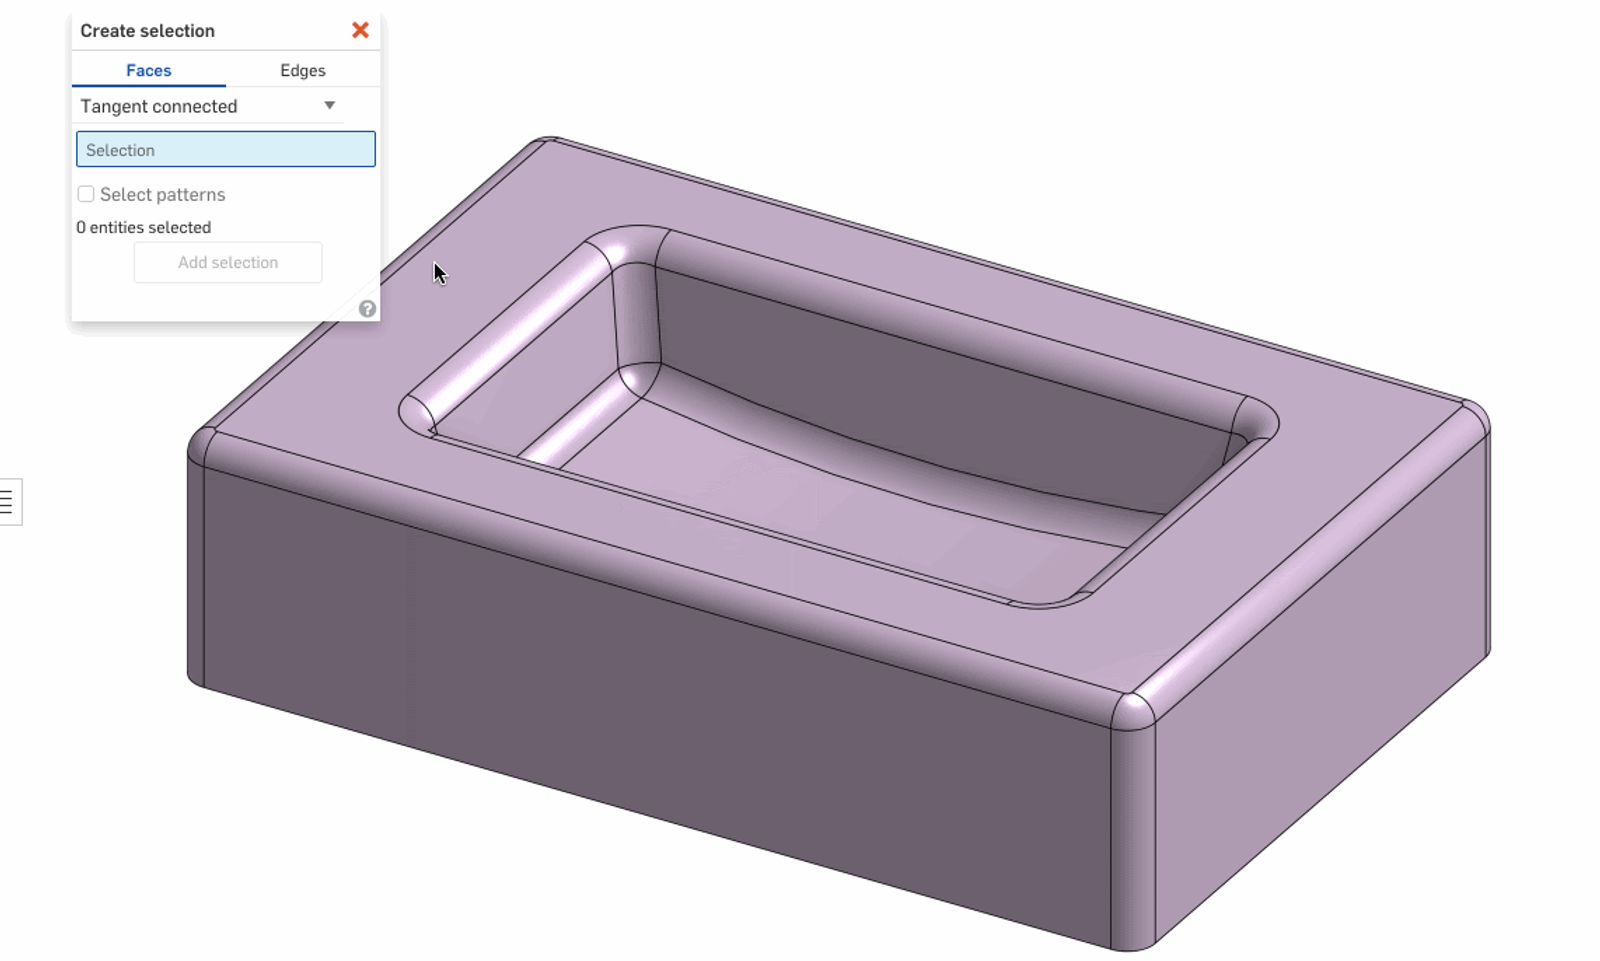Enable the Select patterns checkbox
1600x961 pixels.
coord(86,194)
